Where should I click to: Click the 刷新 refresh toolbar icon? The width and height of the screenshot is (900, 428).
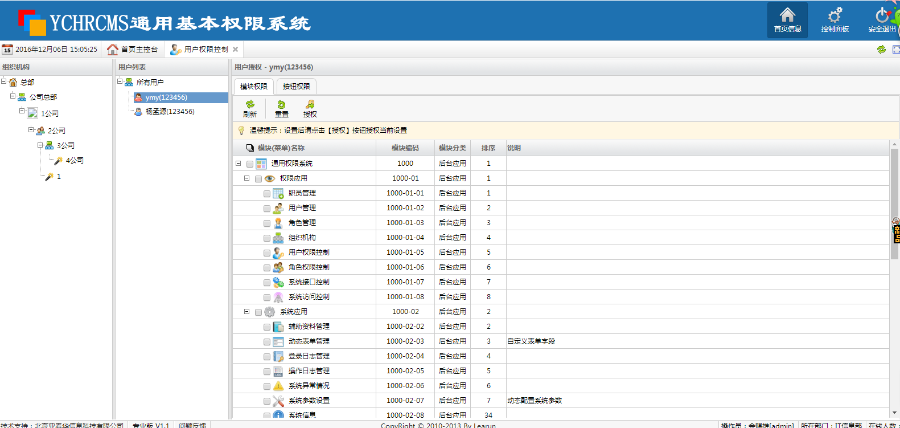tap(249, 109)
